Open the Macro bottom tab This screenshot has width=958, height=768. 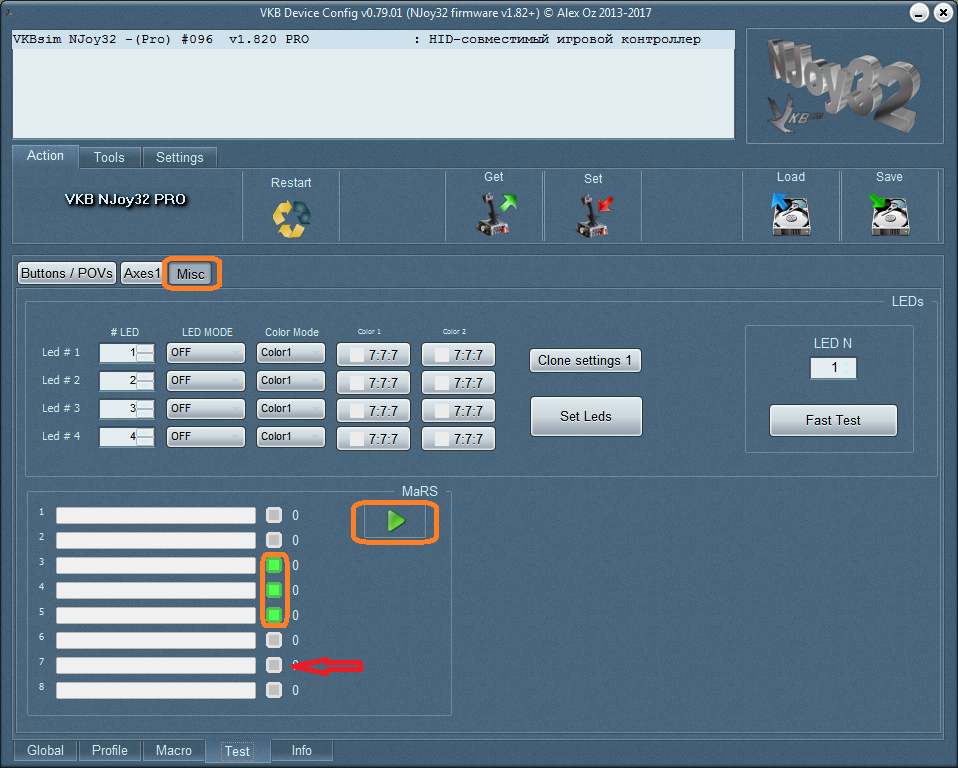tap(173, 750)
